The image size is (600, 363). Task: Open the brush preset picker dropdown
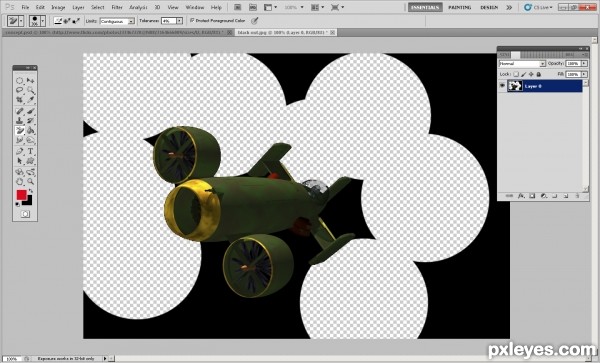click(43, 21)
